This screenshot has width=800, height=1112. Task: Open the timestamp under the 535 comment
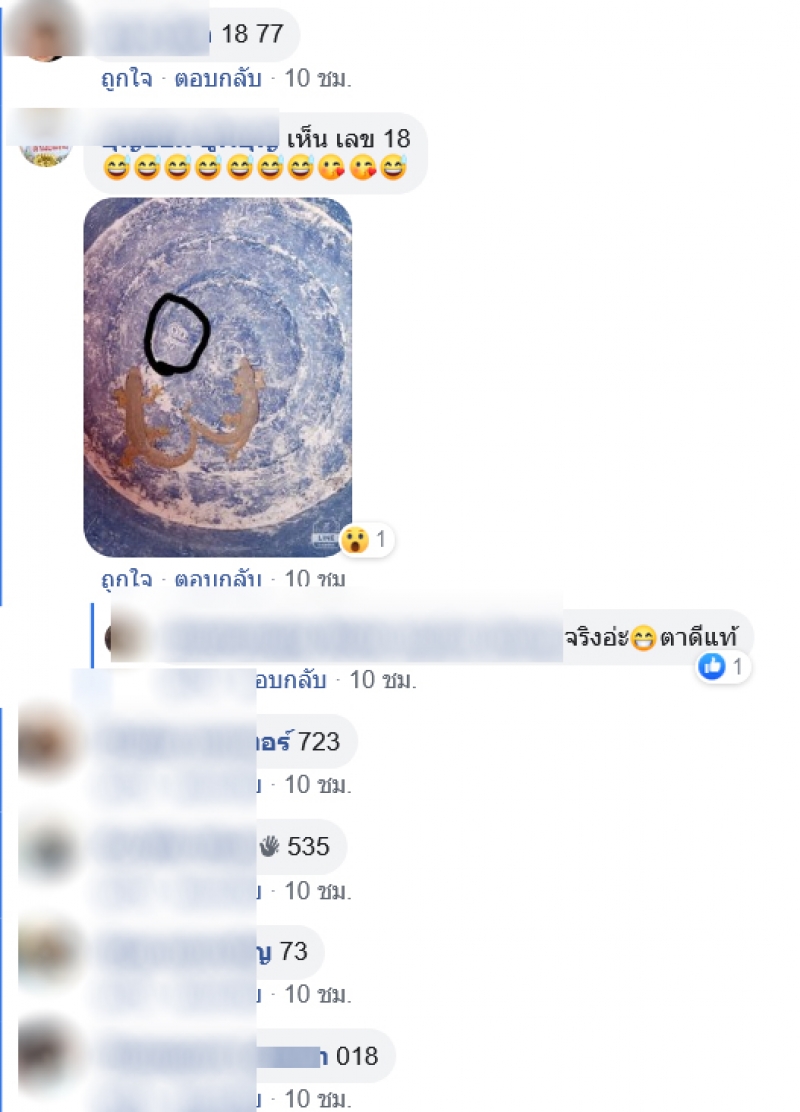[x=318, y=890]
